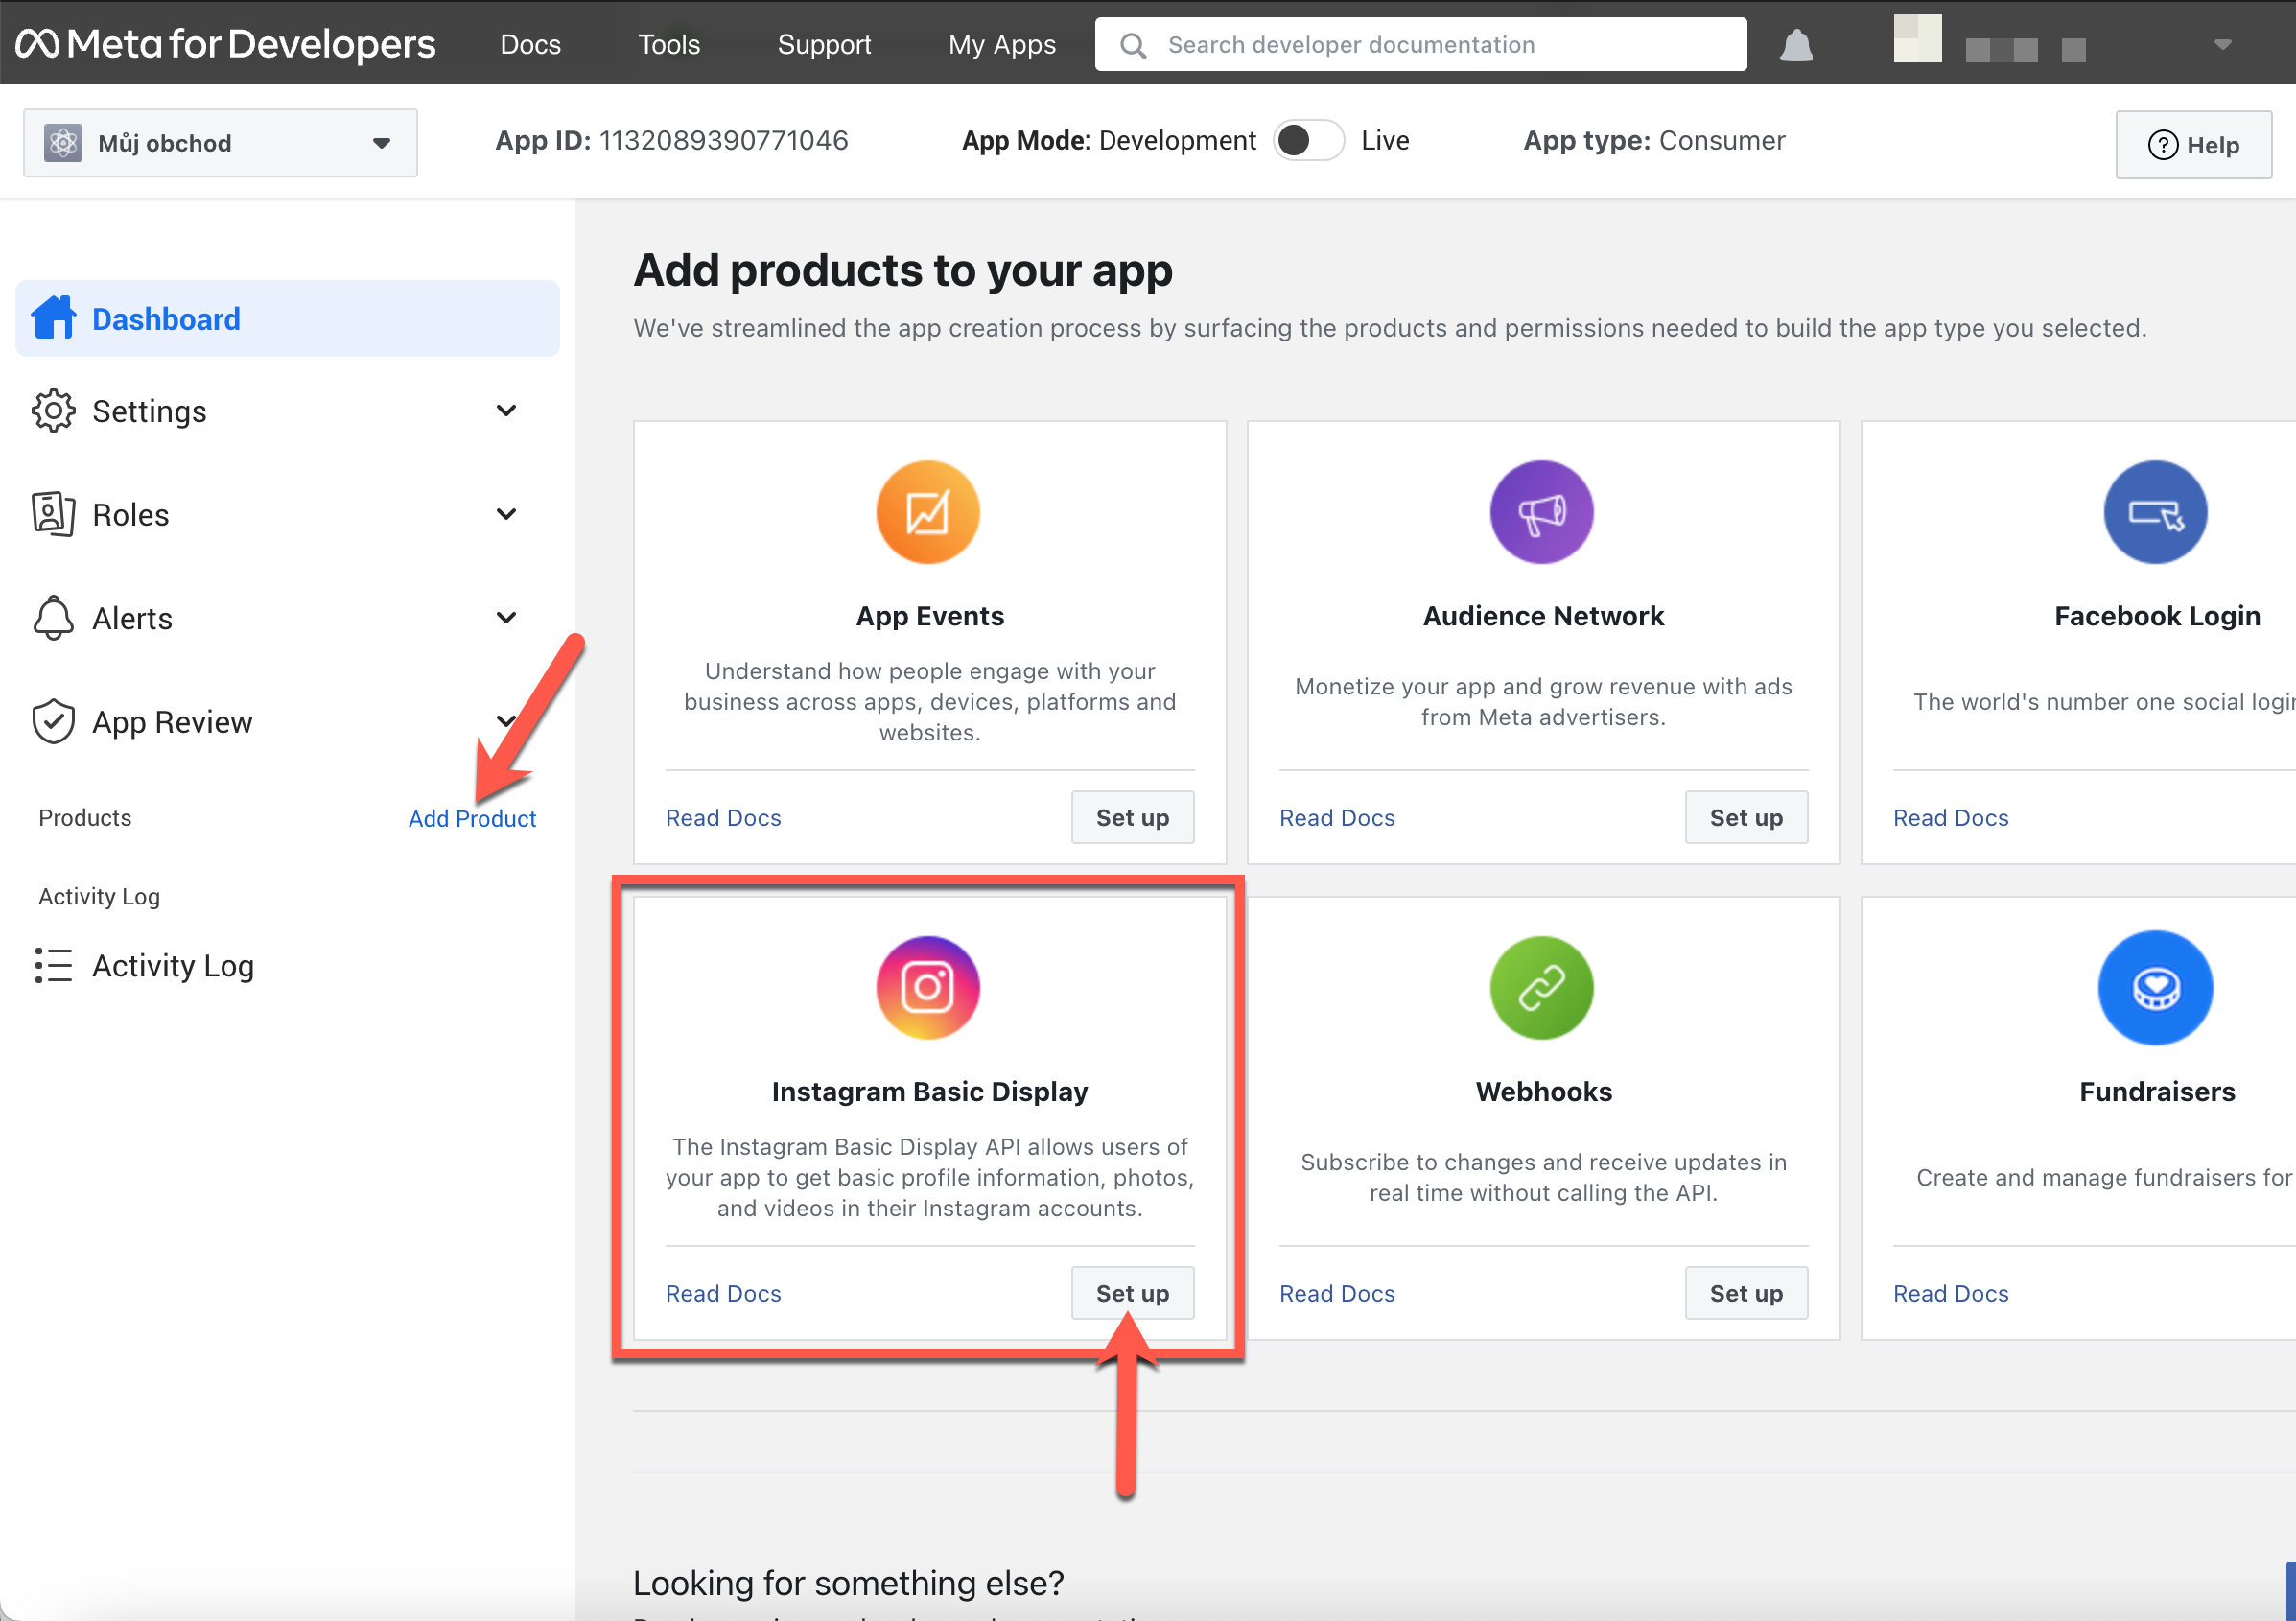
Task: Click the Webhooks card title
Action: 1543,1092
